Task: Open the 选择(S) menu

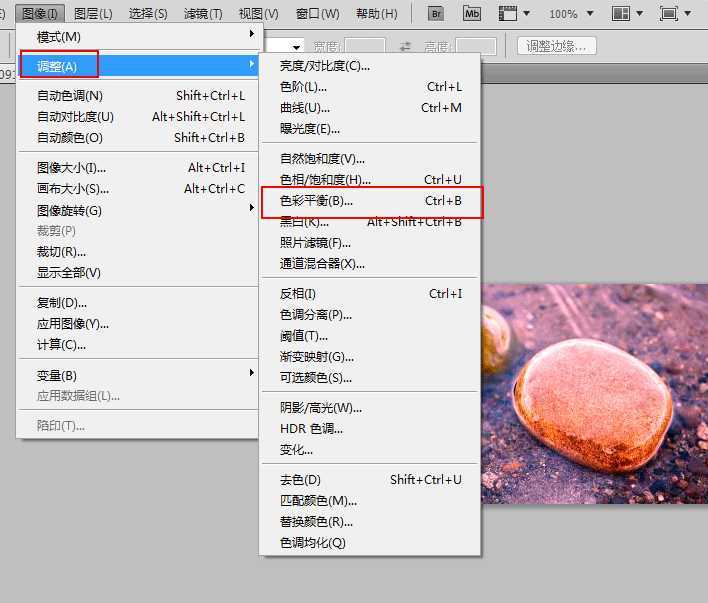Action: (x=148, y=14)
